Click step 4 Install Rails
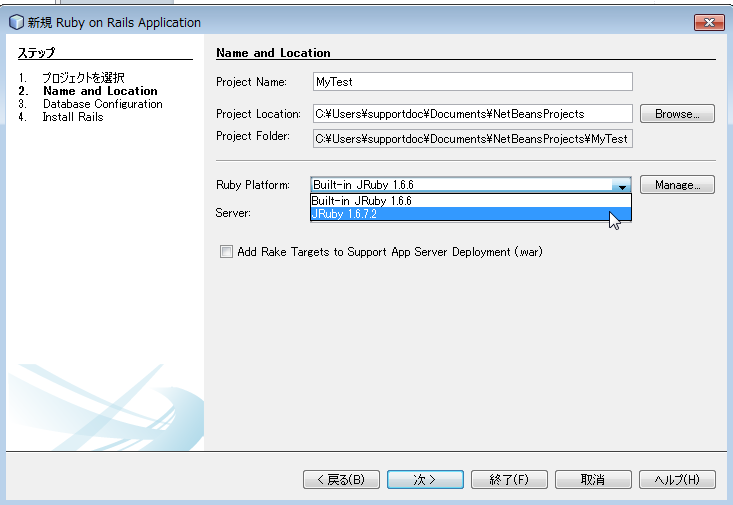Image resolution: width=733 pixels, height=505 pixels. pyautogui.click(x=73, y=117)
